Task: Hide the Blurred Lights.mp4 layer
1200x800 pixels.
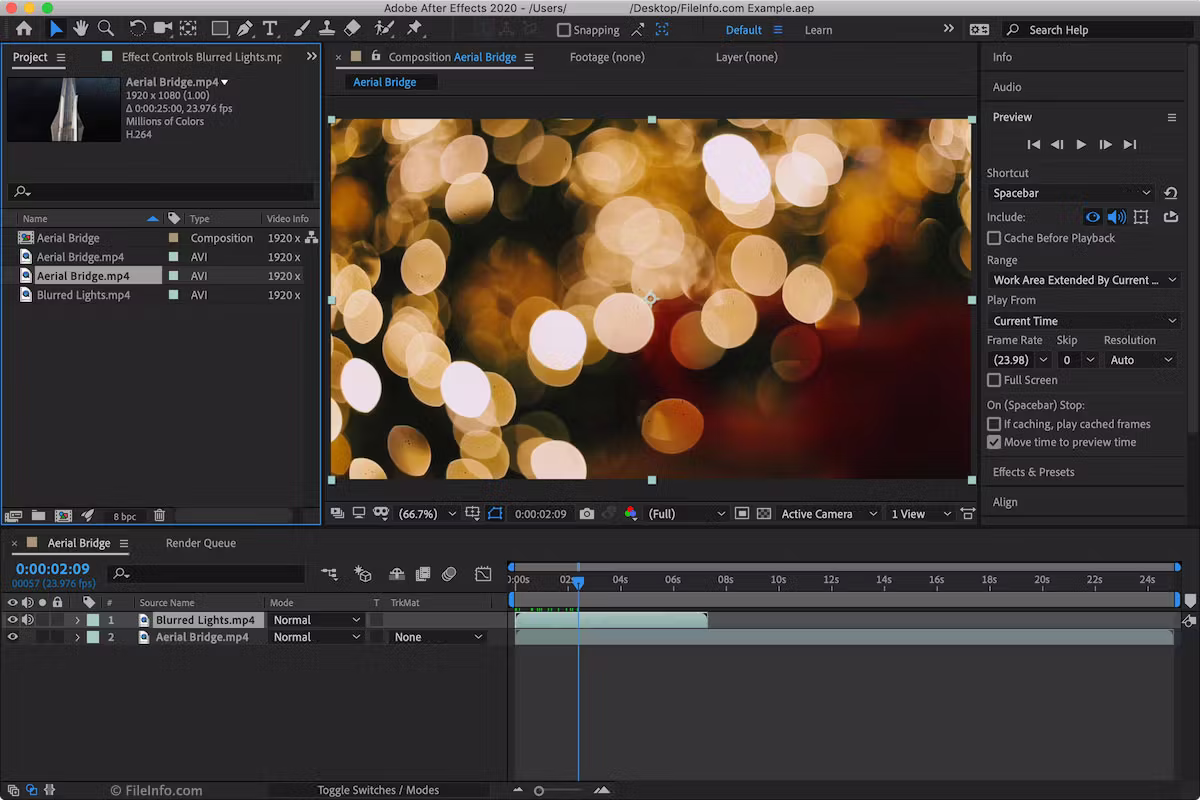Action: click(x=10, y=619)
